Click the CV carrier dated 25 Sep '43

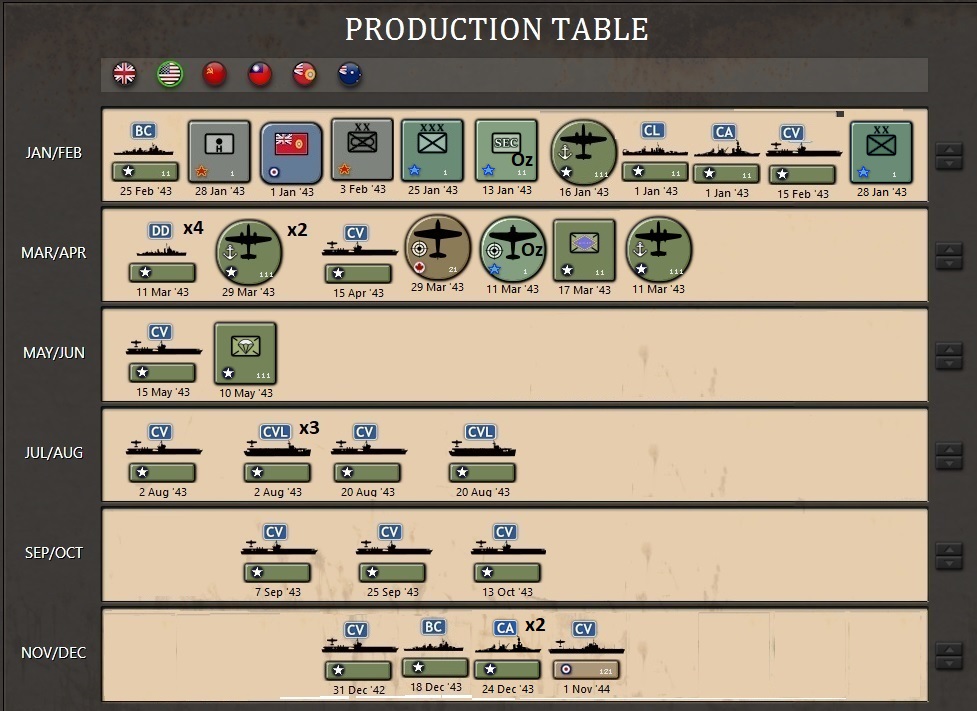tap(393, 552)
